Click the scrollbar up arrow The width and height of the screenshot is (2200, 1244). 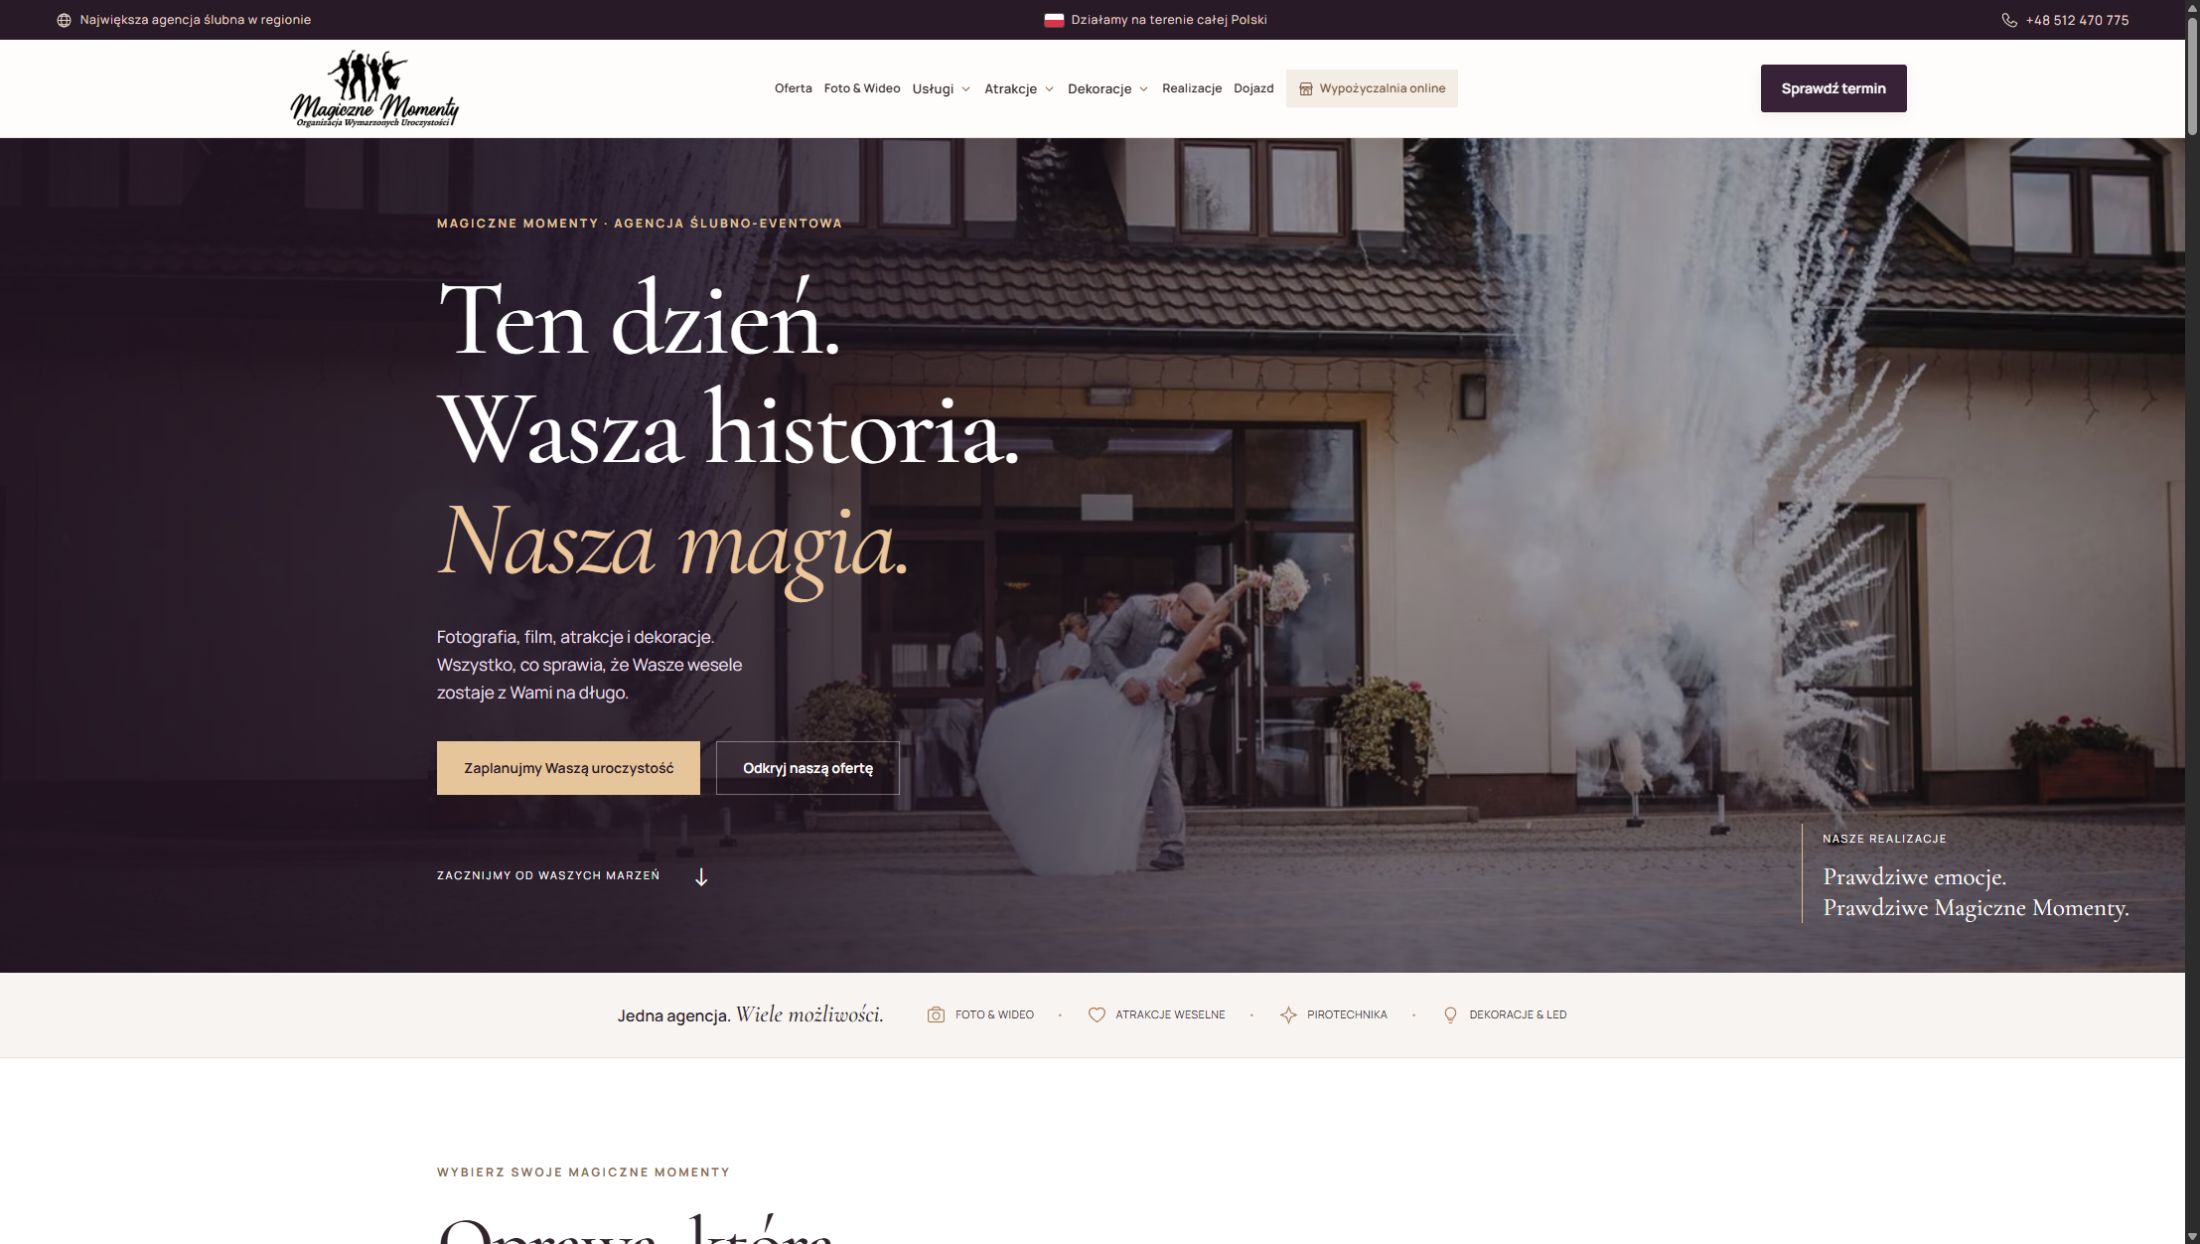coord(2192,7)
